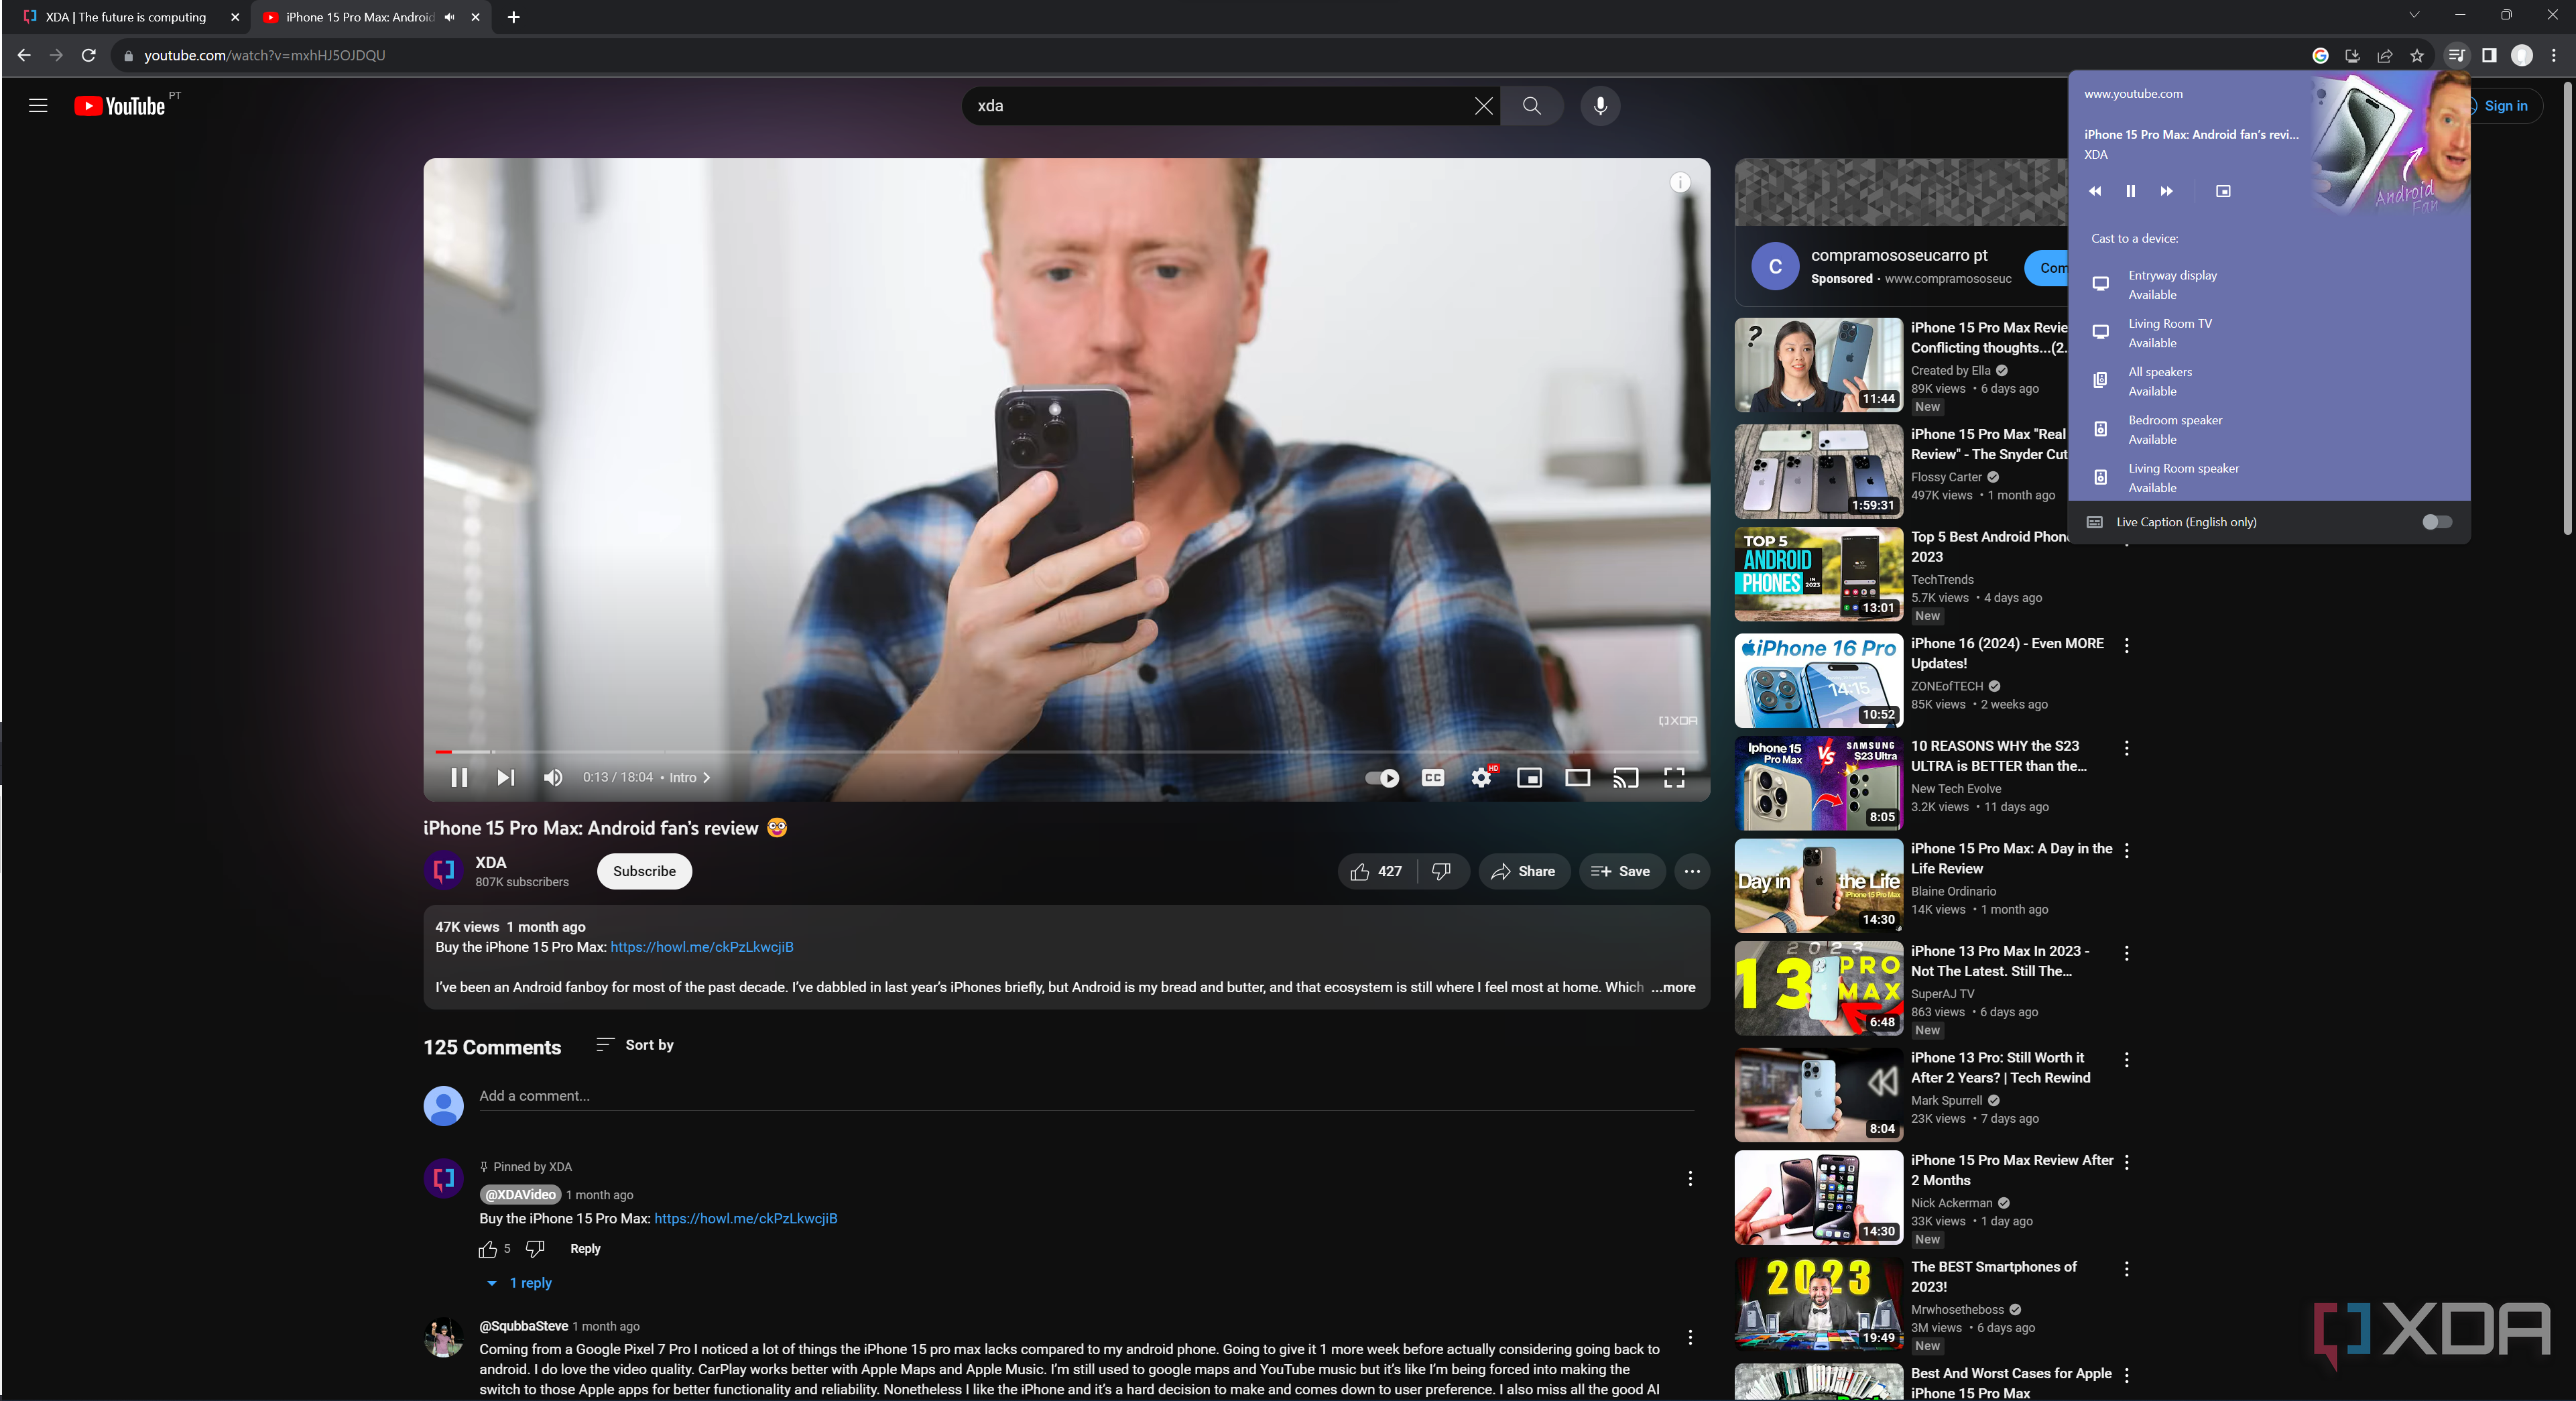Toggle Live Caption (English only) switch
The height and width of the screenshot is (1401, 2576).
pyautogui.click(x=2436, y=522)
